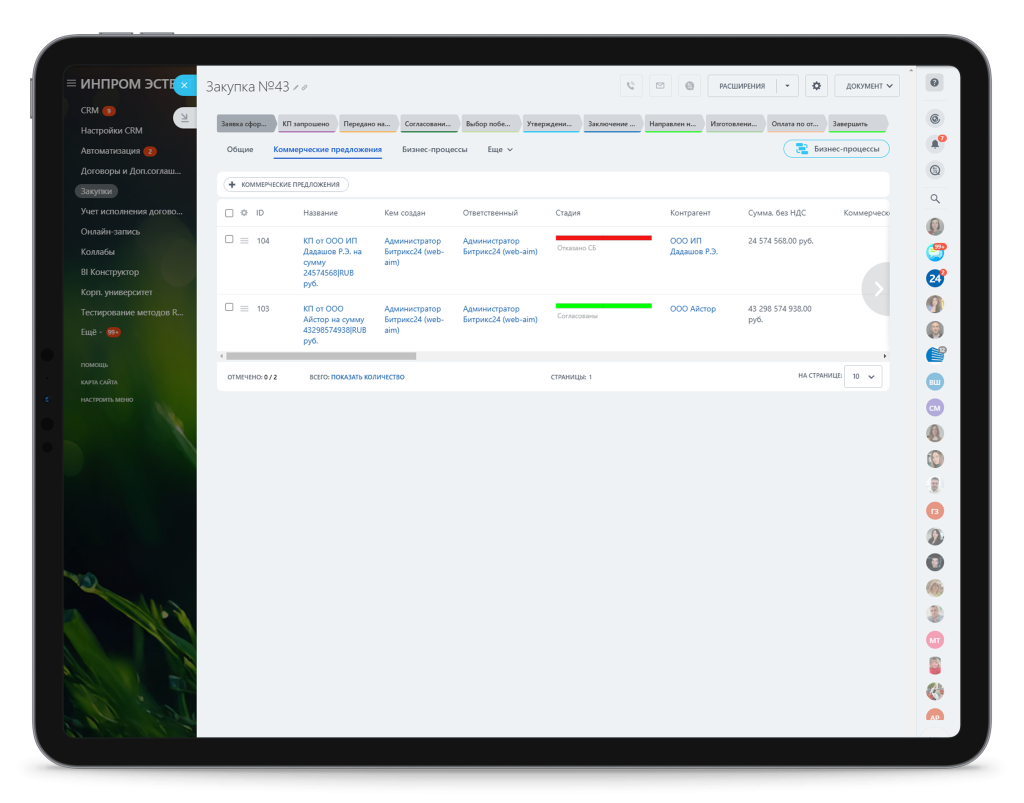Close the slider panel with X button

tap(184, 85)
